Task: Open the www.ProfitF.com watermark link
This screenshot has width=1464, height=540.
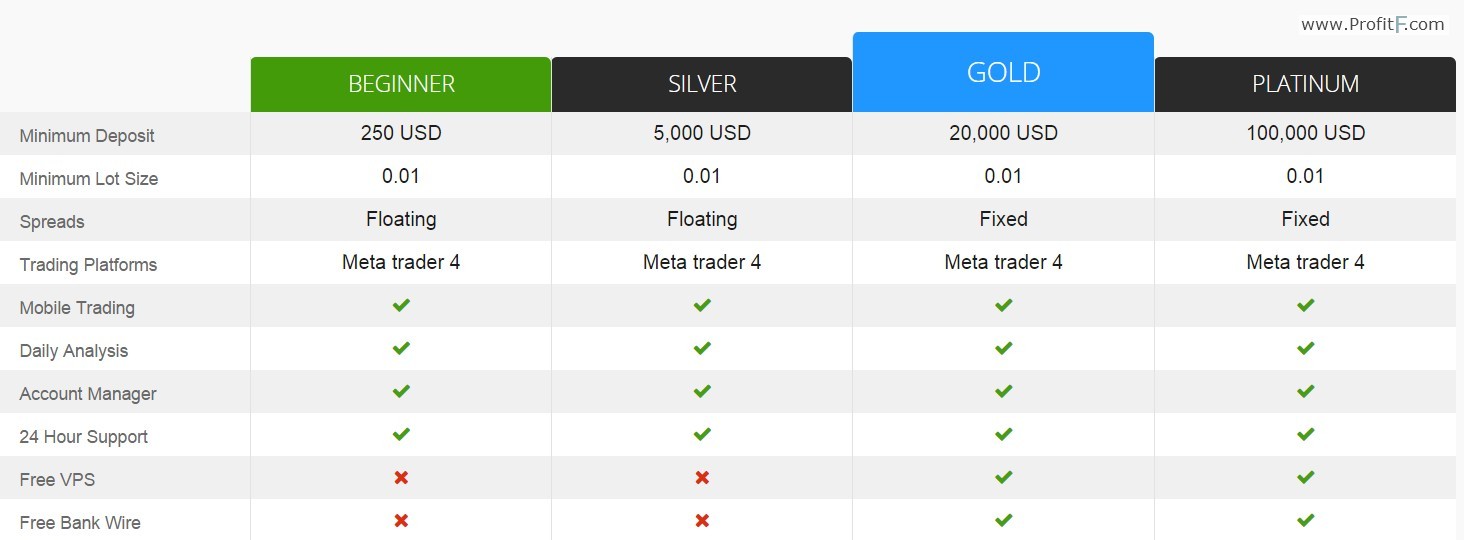Action: (x=1372, y=25)
